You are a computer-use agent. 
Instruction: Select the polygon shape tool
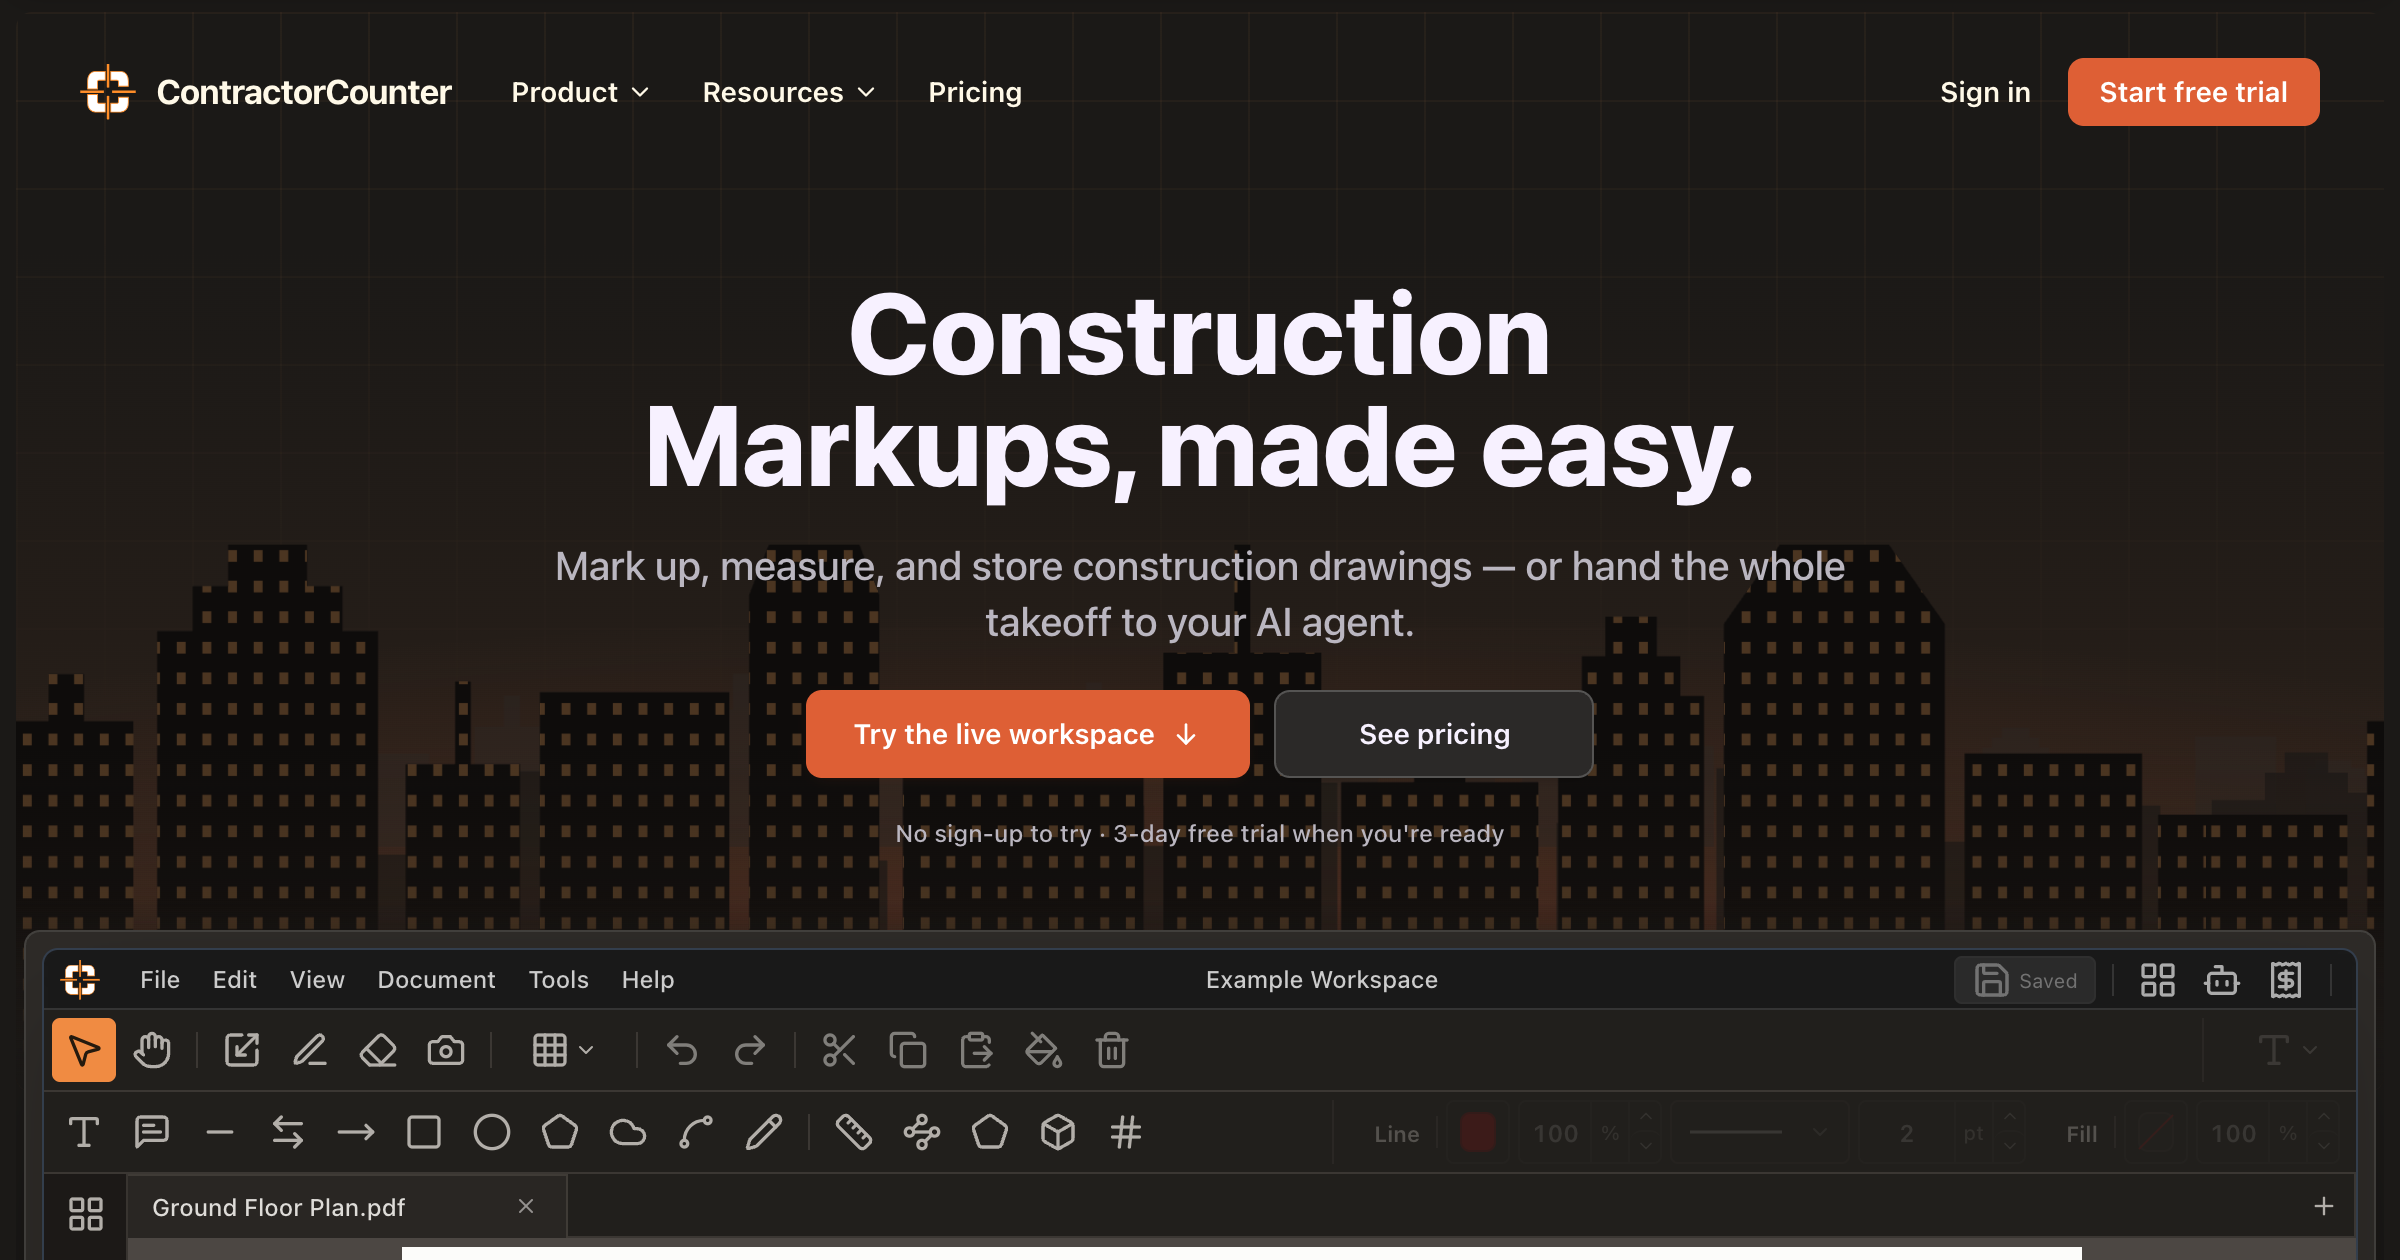coord(560,1132)
